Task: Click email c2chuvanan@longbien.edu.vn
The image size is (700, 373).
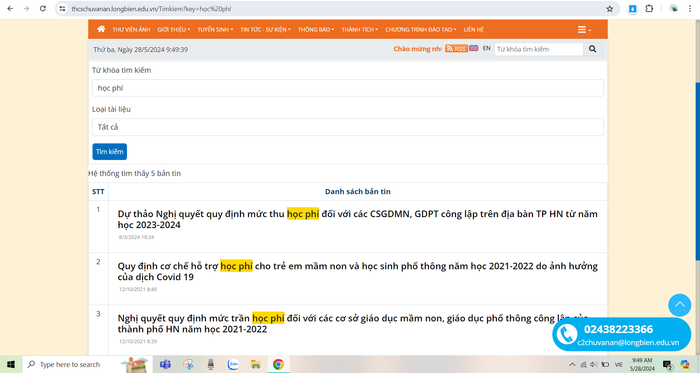Action: (x=628, y=343)
